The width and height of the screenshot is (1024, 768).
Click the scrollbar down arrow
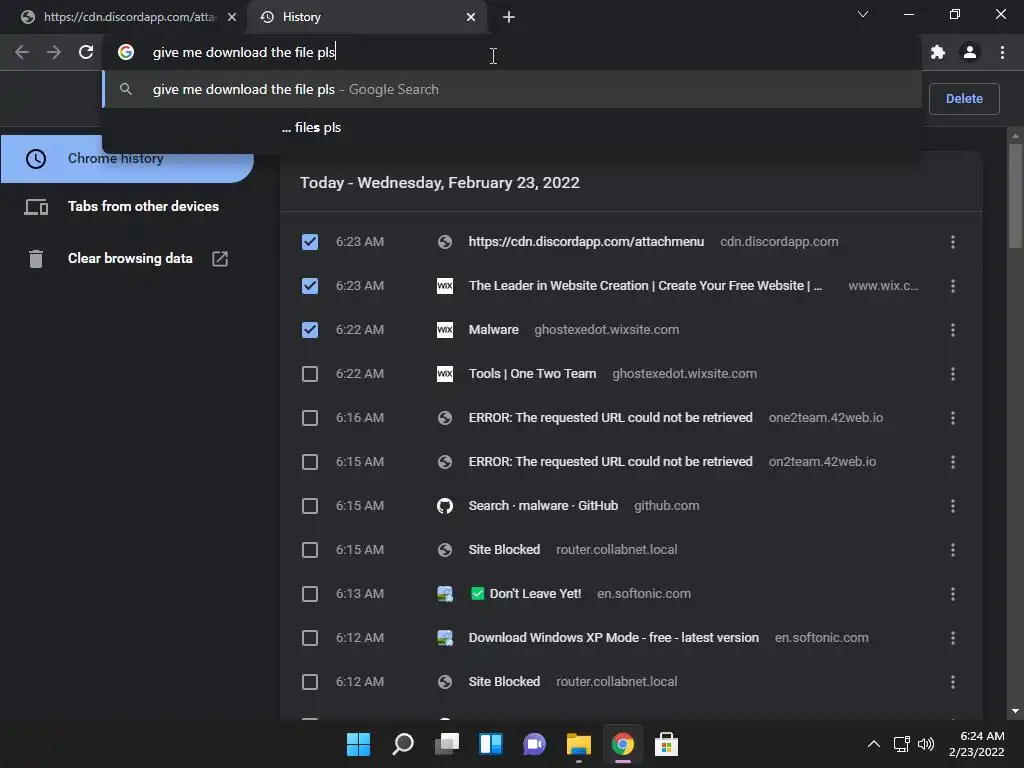(1015, 711)
